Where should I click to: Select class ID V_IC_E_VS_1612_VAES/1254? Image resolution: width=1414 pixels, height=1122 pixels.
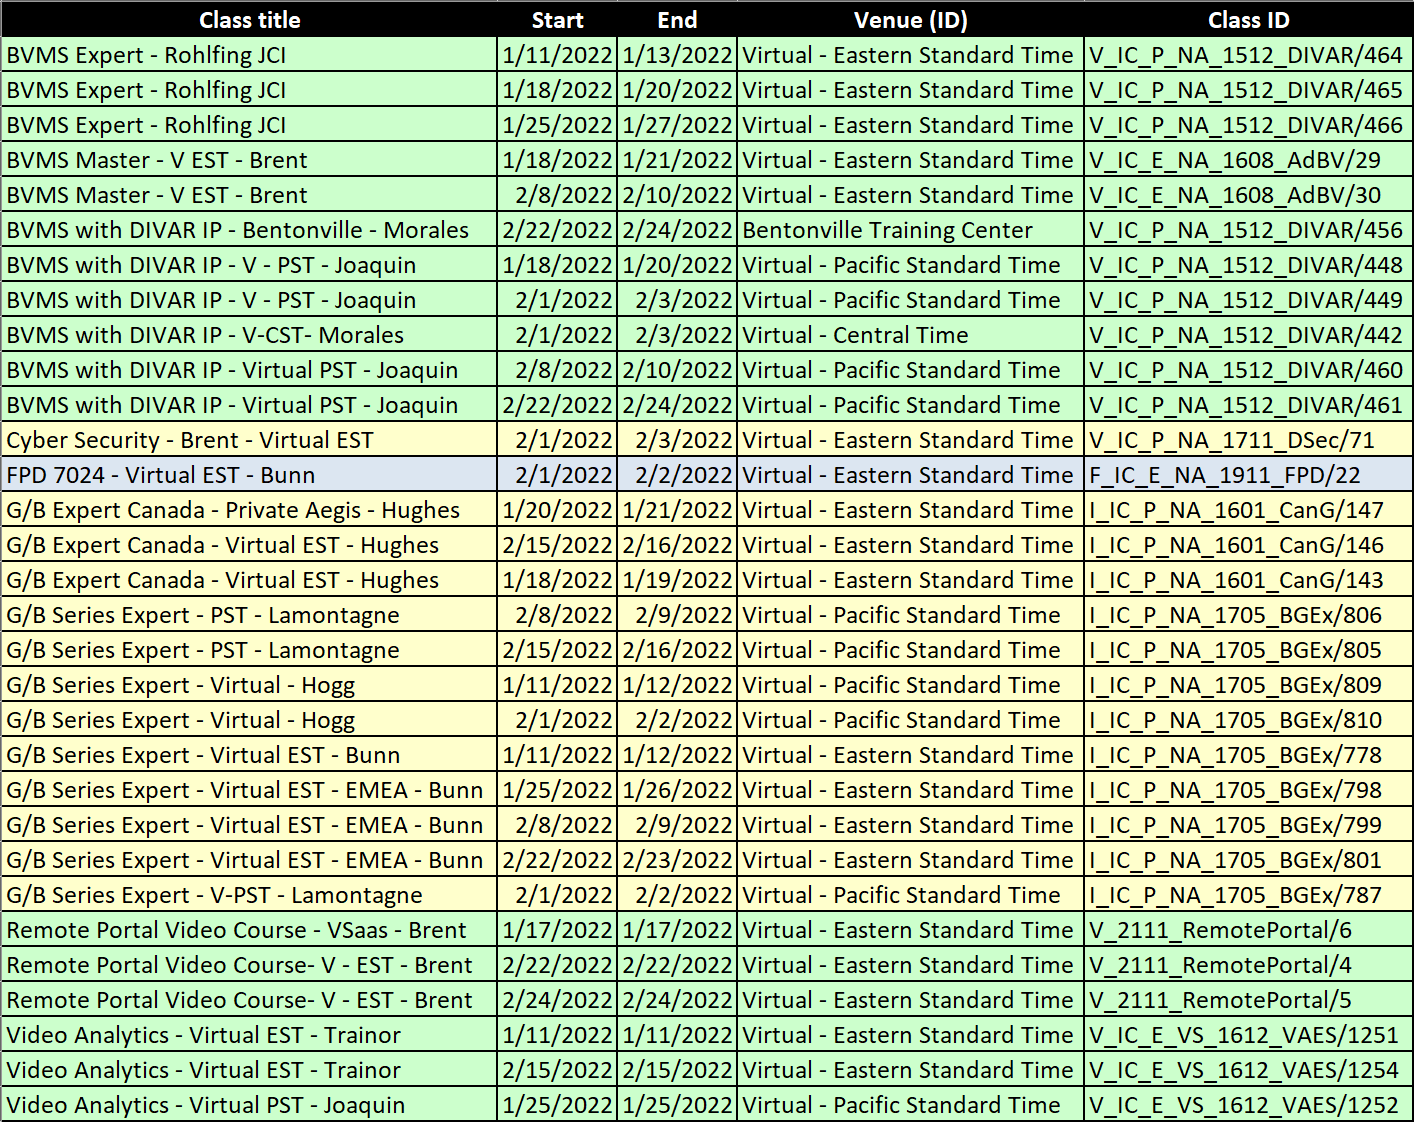coord(1248,1070)
